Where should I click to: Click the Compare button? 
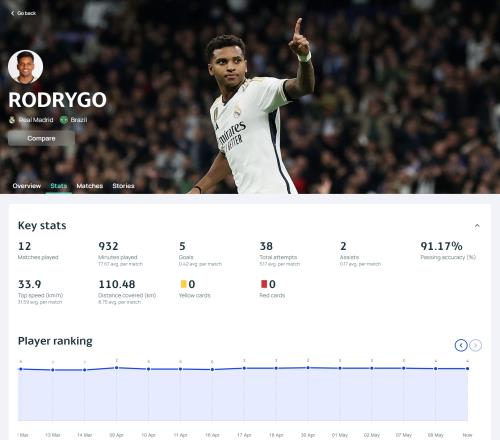click(41, 138)
